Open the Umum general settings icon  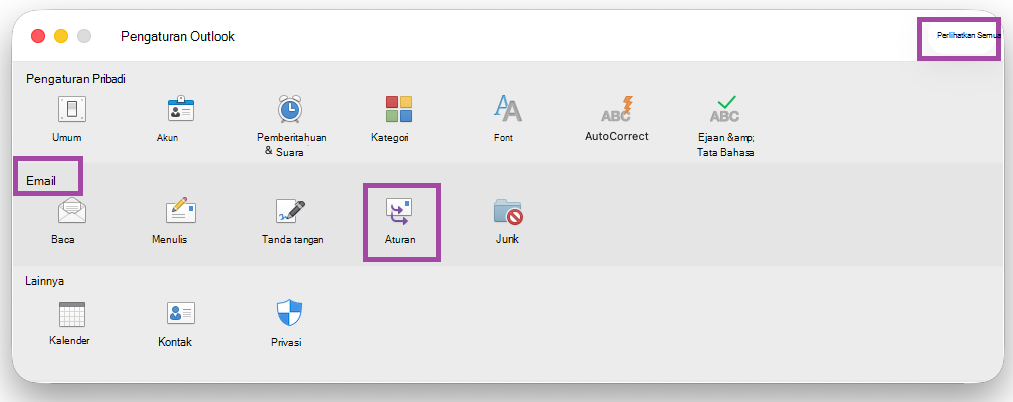pyautogui.click(x=72, y=109)
